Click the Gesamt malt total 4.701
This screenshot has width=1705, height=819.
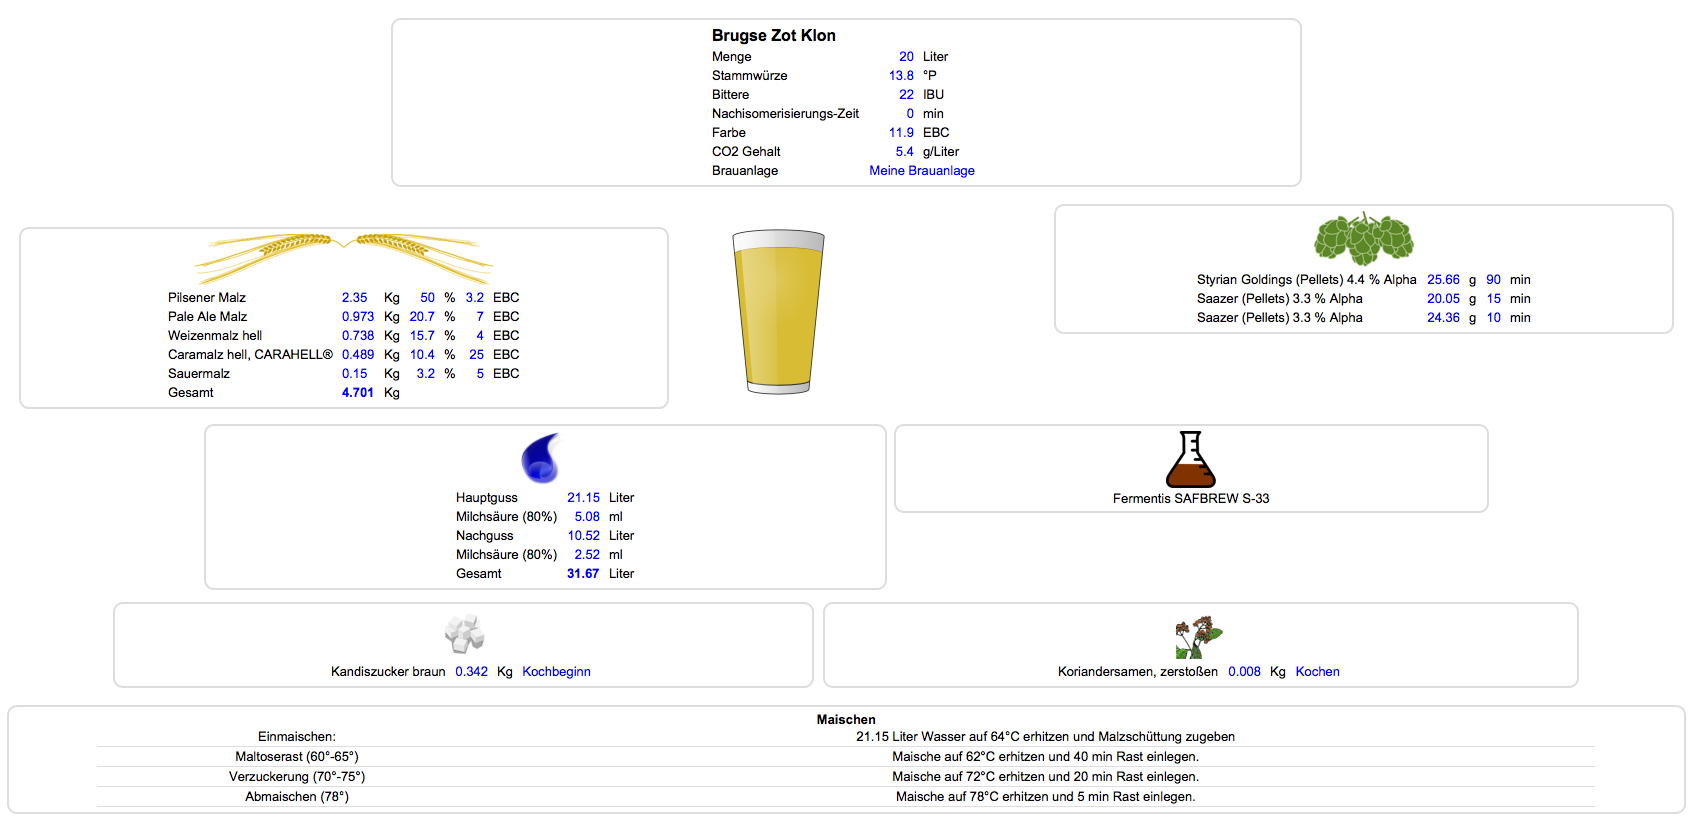coord(357,393)
